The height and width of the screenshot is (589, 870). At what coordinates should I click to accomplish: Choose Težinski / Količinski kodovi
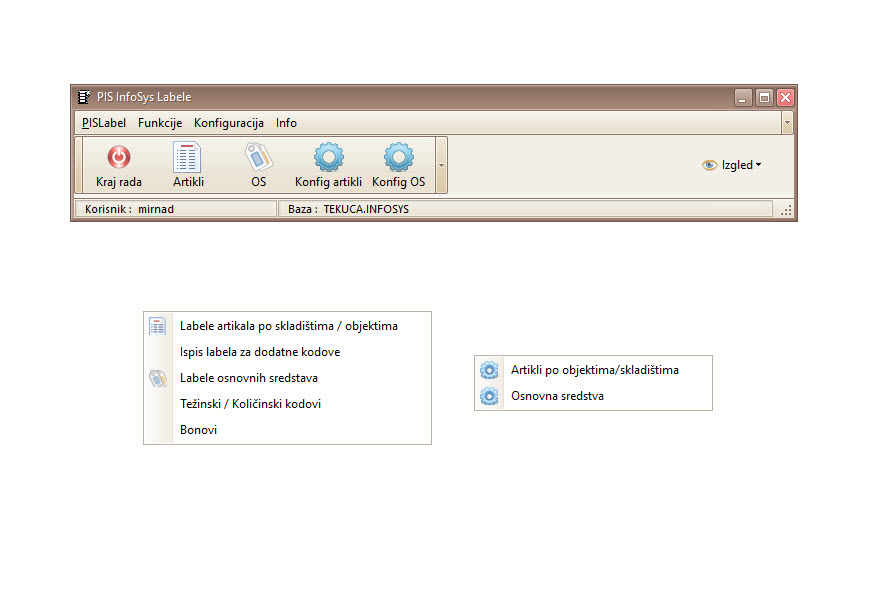(x=287, y=404)
